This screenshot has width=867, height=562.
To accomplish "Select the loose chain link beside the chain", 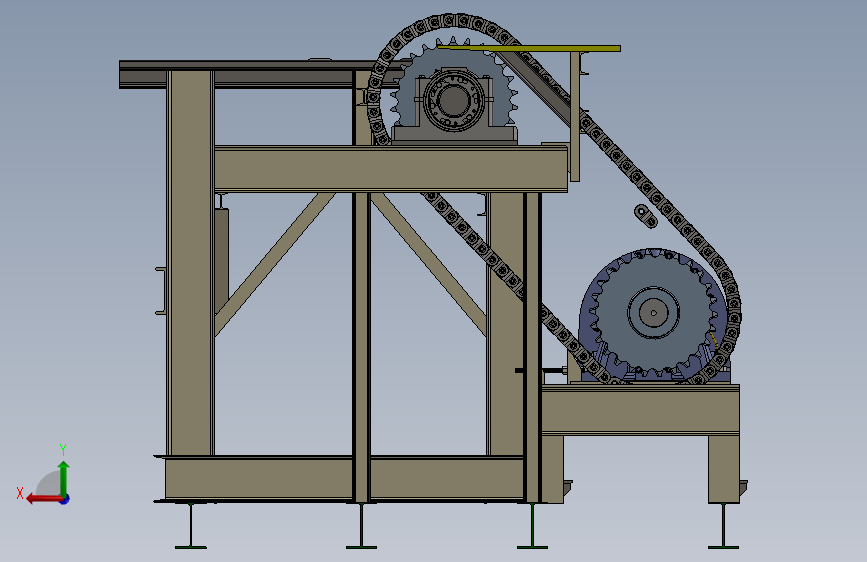I will [646, 216].
